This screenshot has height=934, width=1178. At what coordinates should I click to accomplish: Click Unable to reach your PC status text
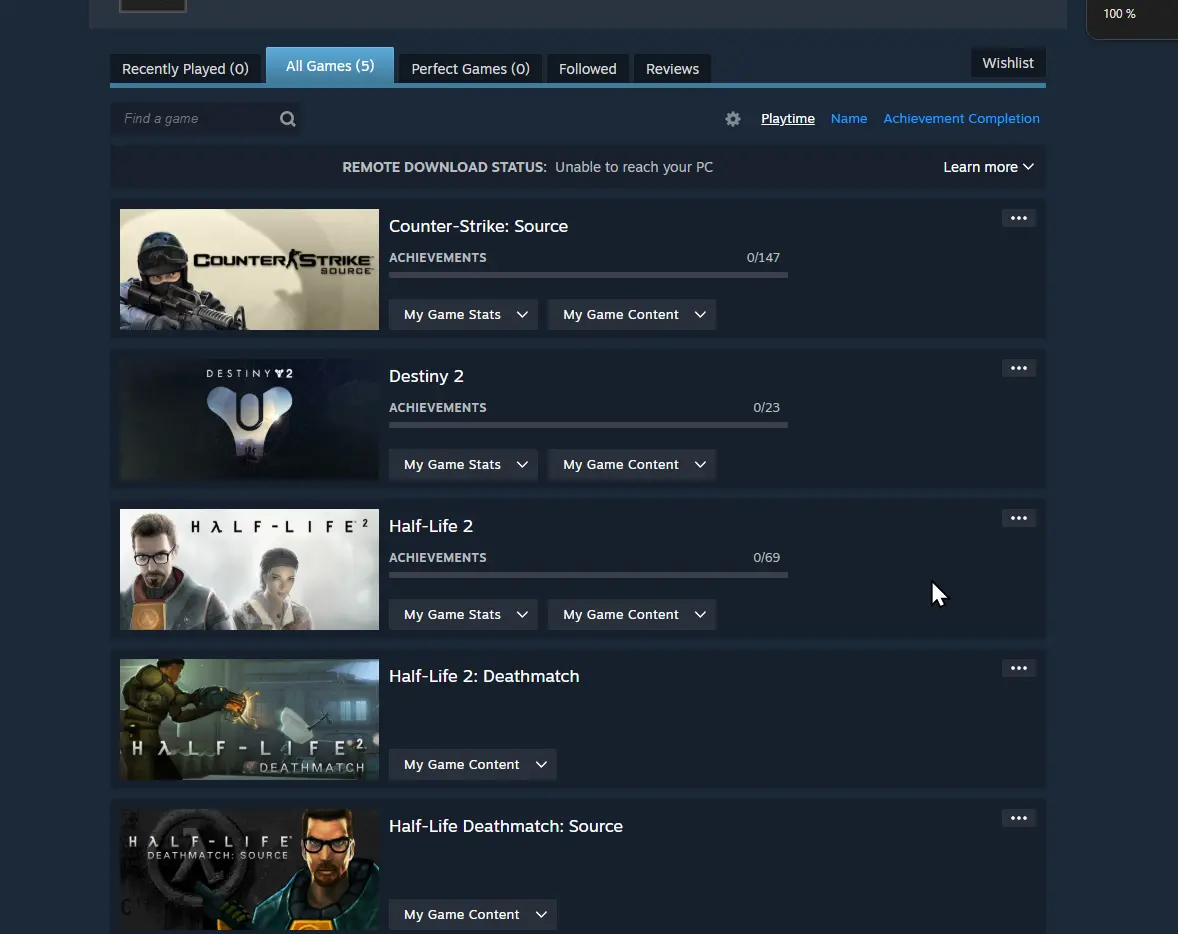[x=633, y=167]
